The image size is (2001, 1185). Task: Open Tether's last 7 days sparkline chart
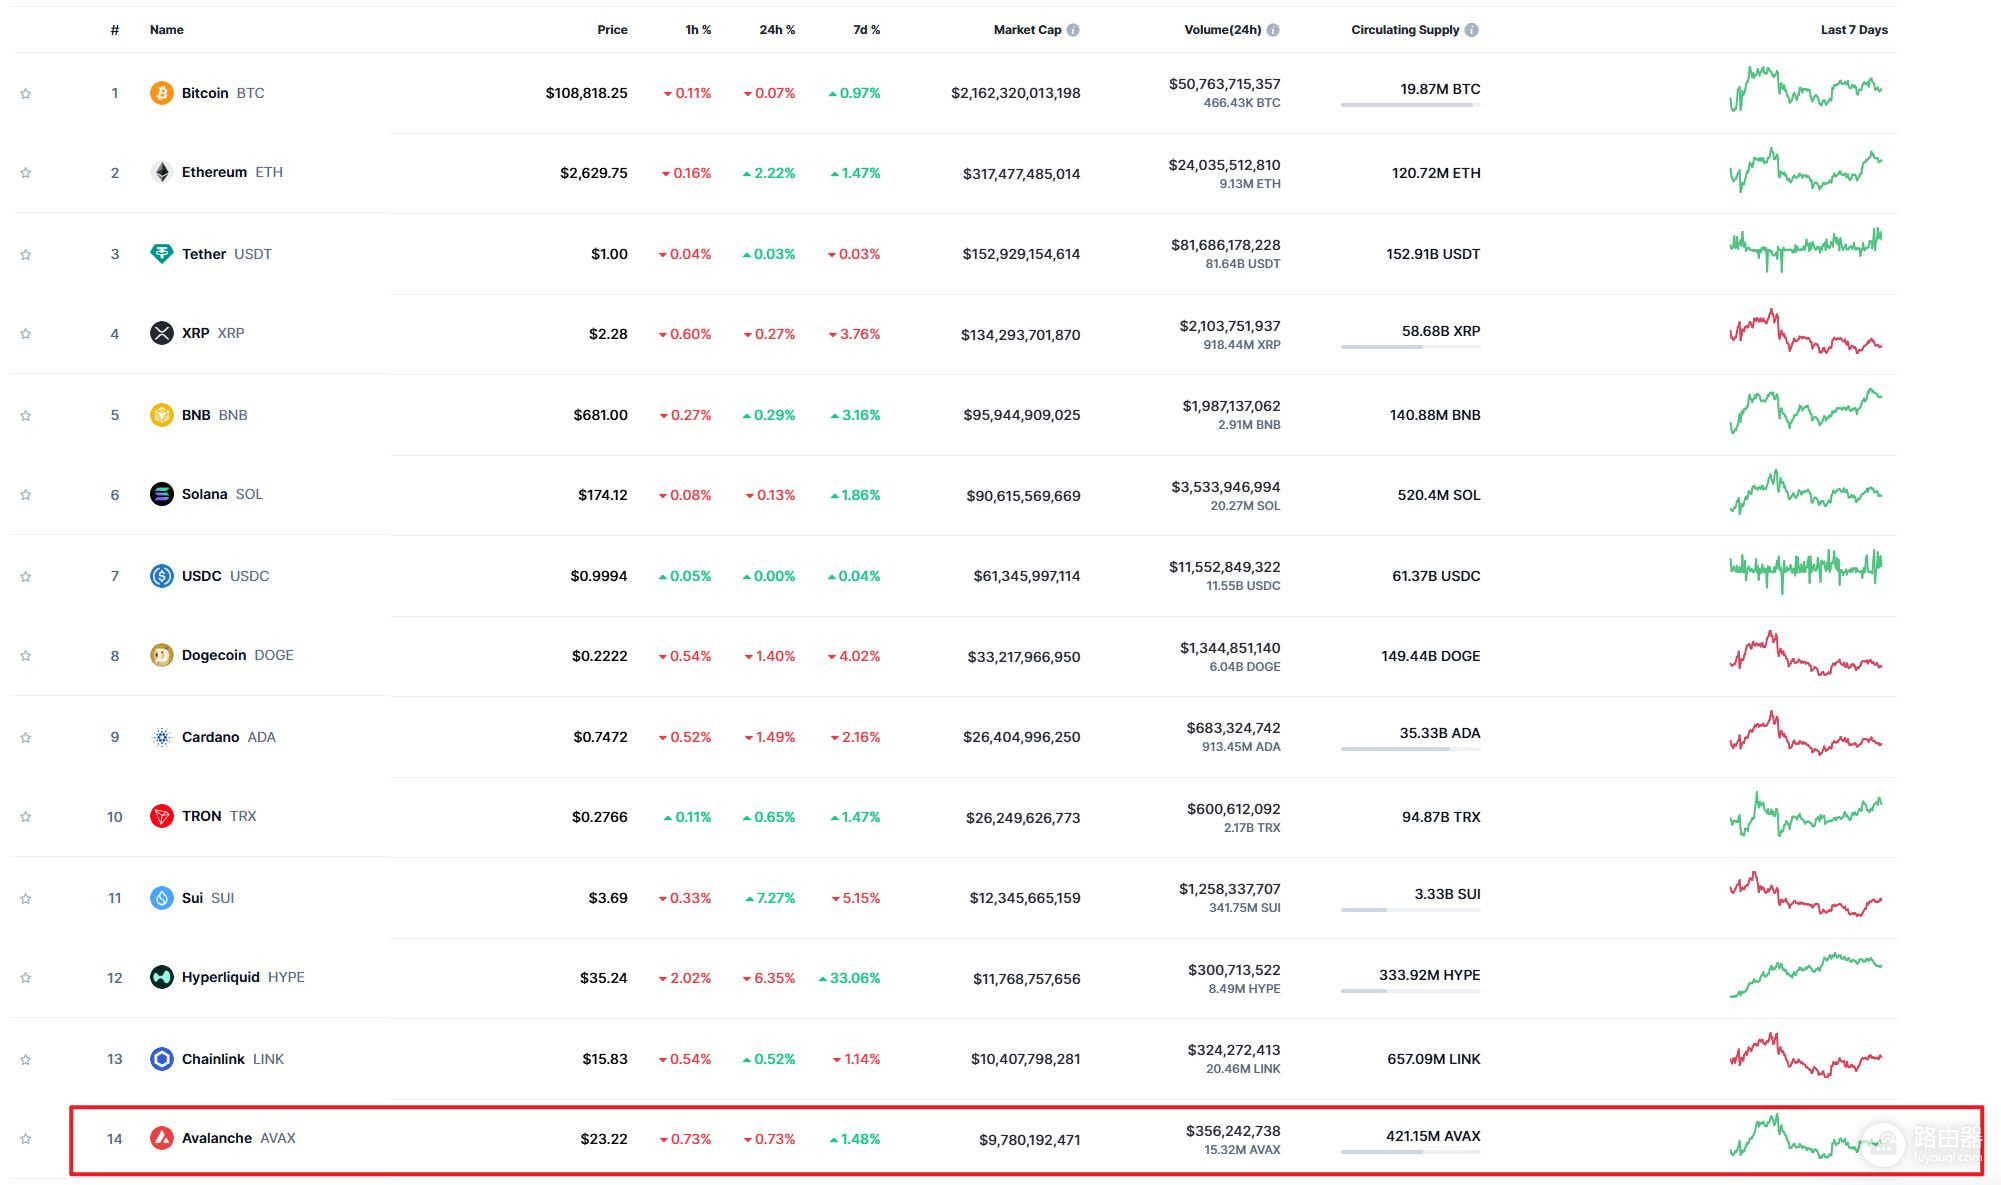pyautogui.click(x=1806, y=250)
